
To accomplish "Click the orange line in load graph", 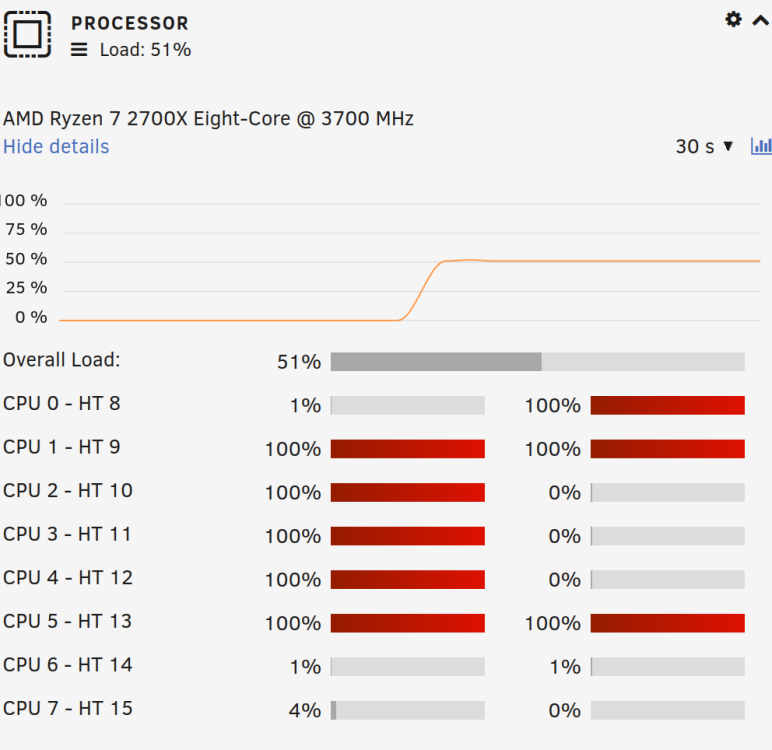I will pos(591,261).
